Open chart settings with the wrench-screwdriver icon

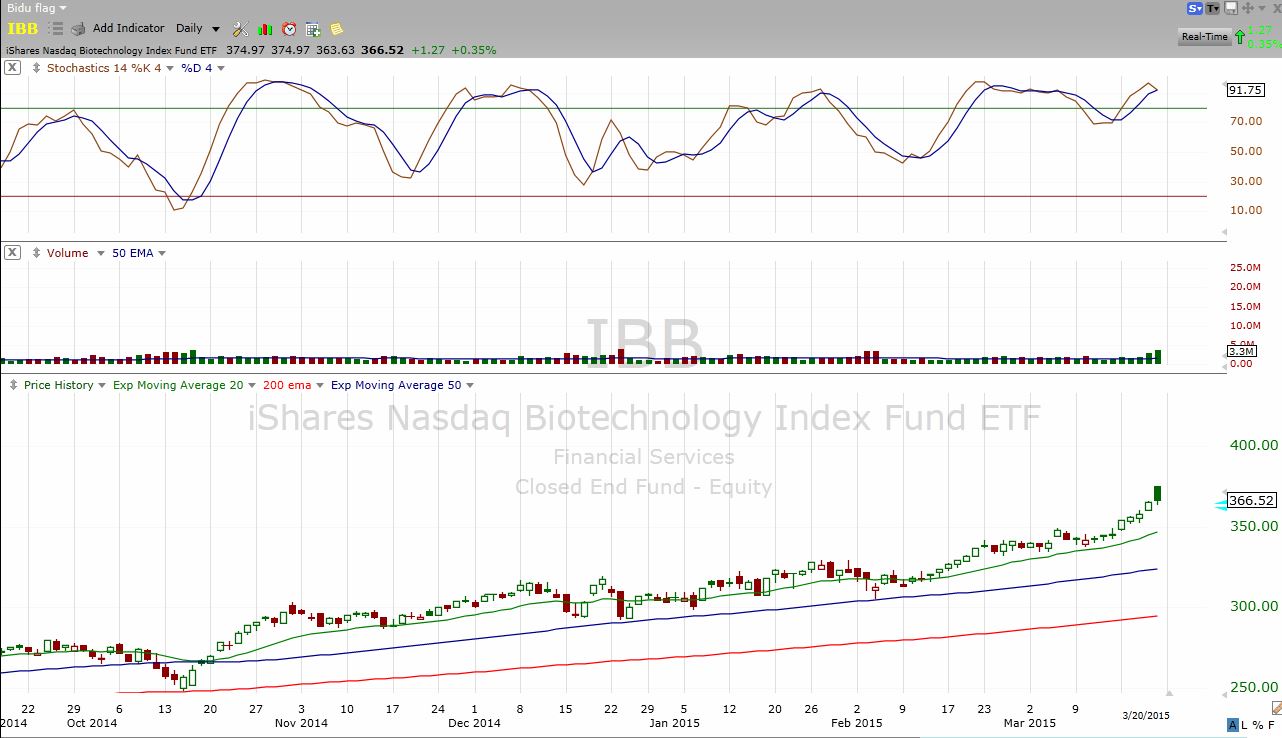click(240, 29)
